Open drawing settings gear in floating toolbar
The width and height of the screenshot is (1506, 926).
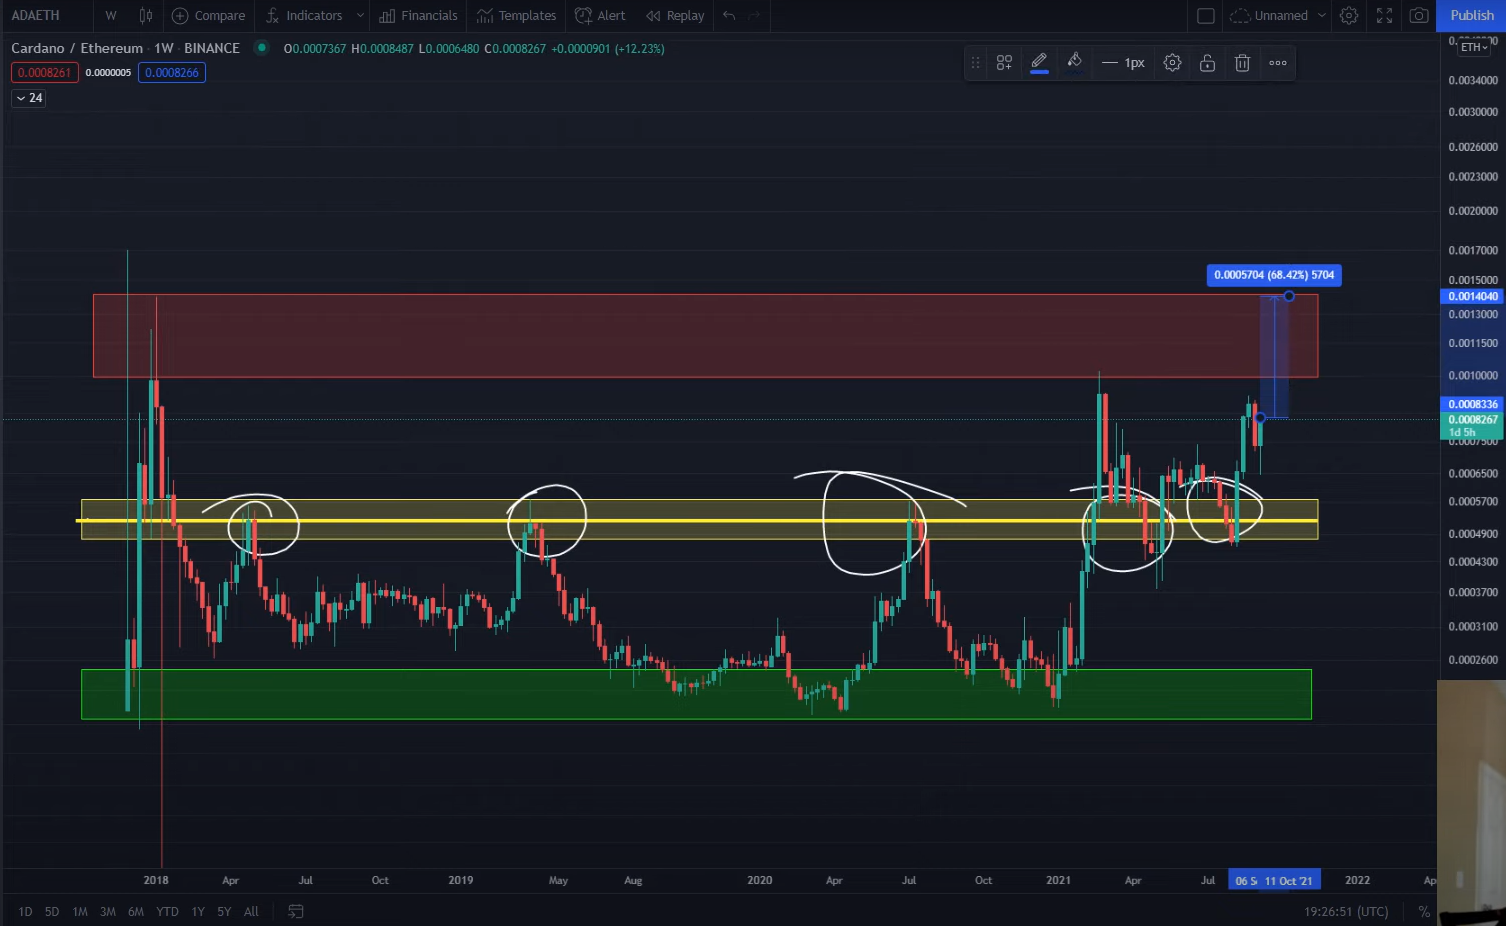[1172, 63]
